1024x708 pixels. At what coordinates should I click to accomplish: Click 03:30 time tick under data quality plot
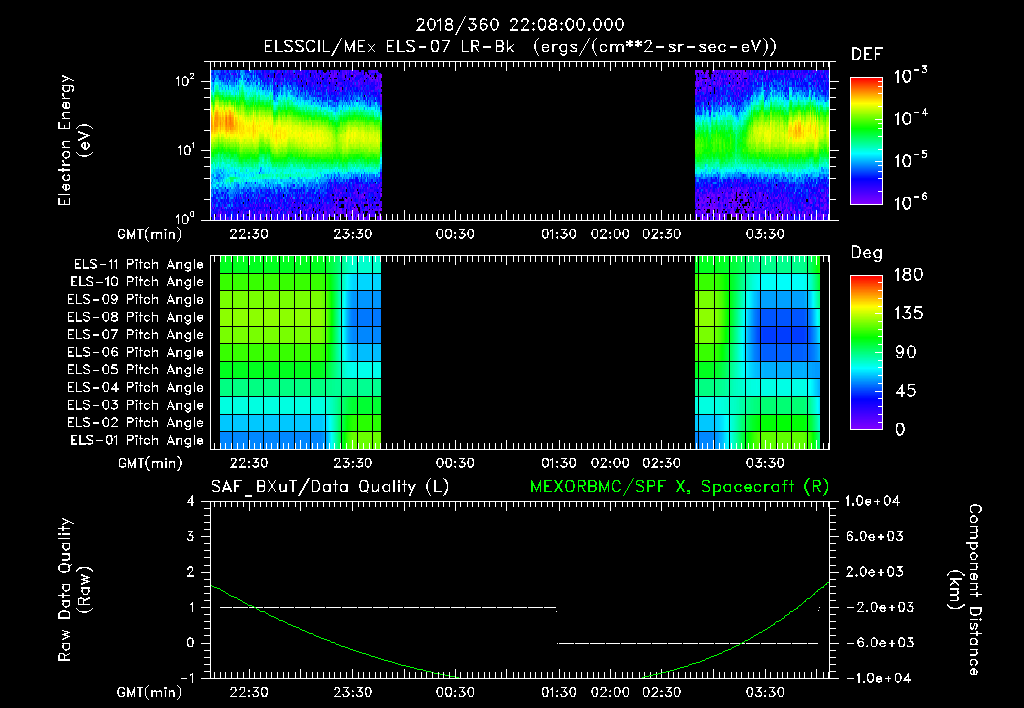pyautogui.click(x=765, y=692)
